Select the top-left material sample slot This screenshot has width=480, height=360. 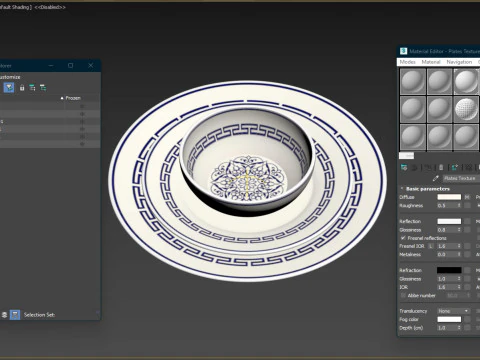click(413, 81)
